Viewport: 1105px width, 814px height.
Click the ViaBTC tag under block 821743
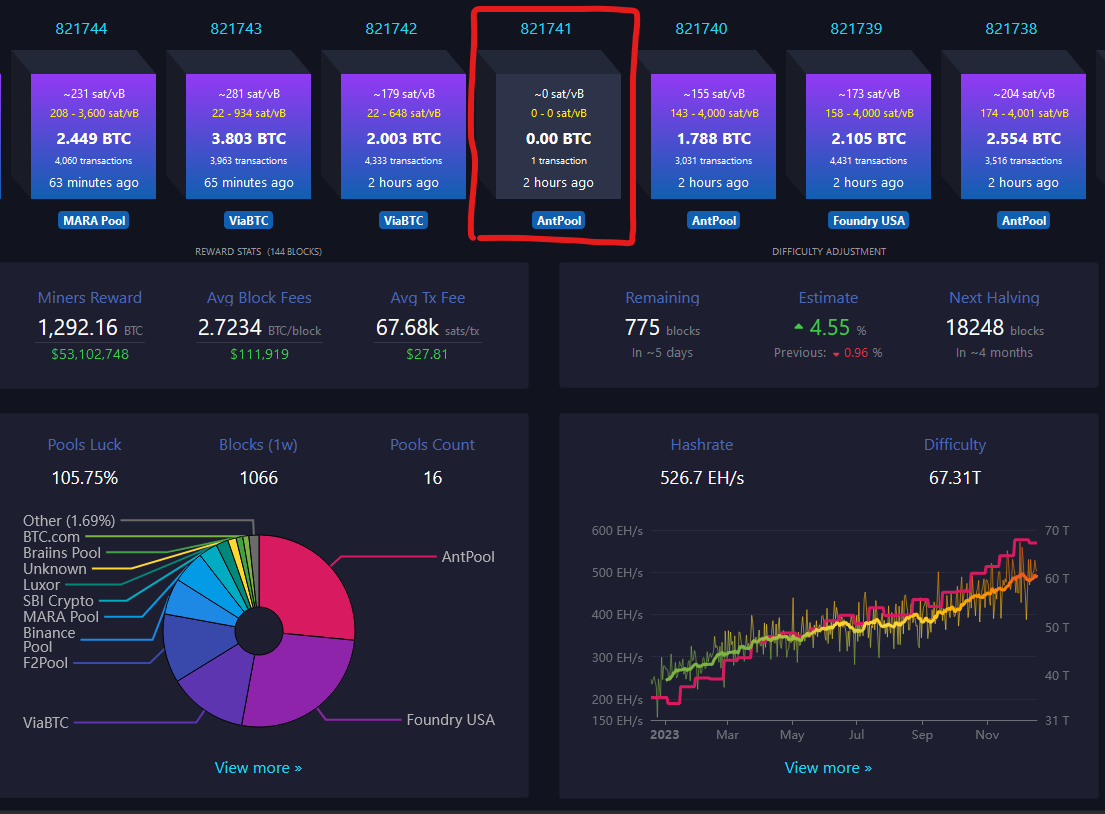[249, 220]
